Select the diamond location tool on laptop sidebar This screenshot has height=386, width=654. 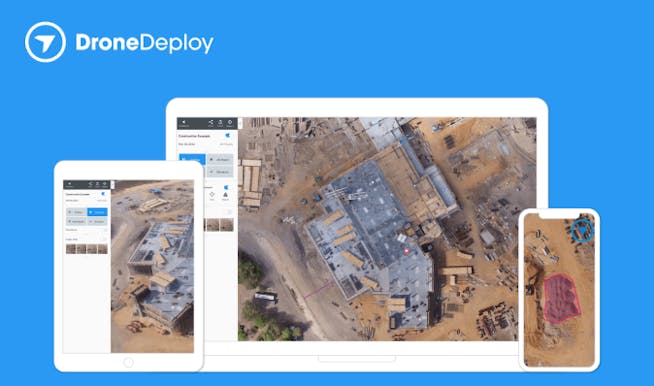212,194
